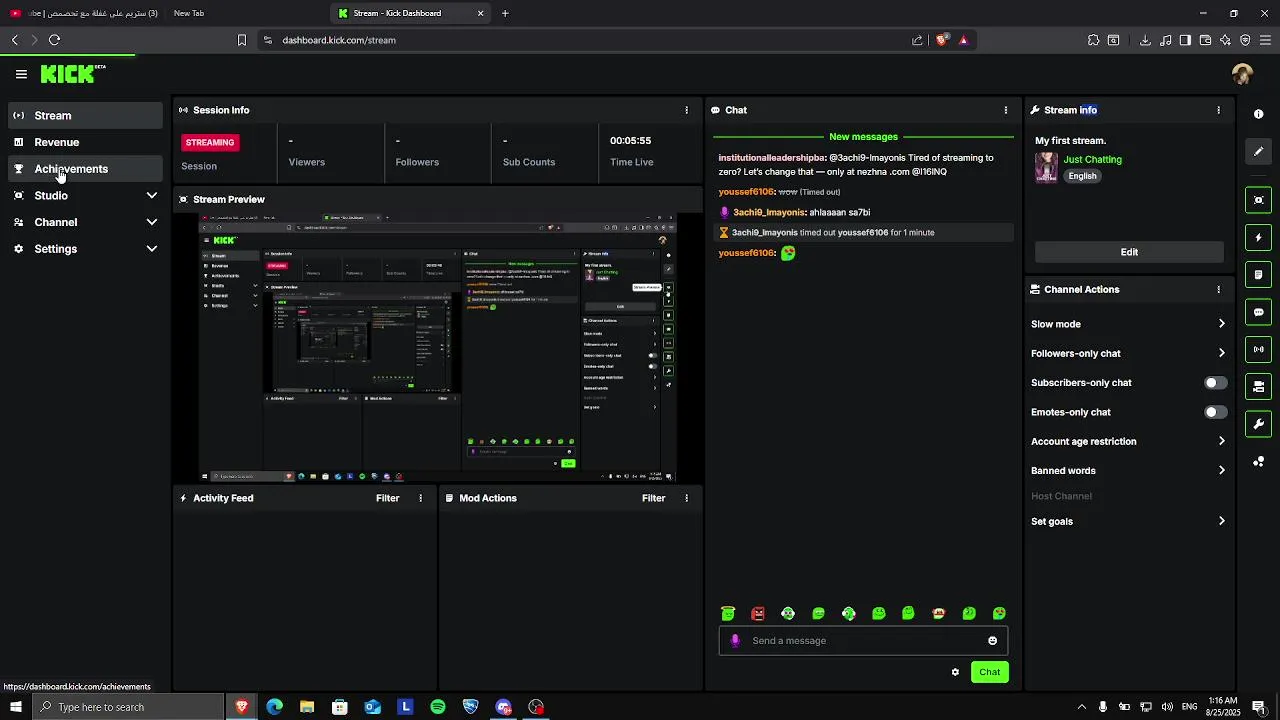Click the Kick logo
This screenshot has width=1280, height=720.
click(72, 74)
